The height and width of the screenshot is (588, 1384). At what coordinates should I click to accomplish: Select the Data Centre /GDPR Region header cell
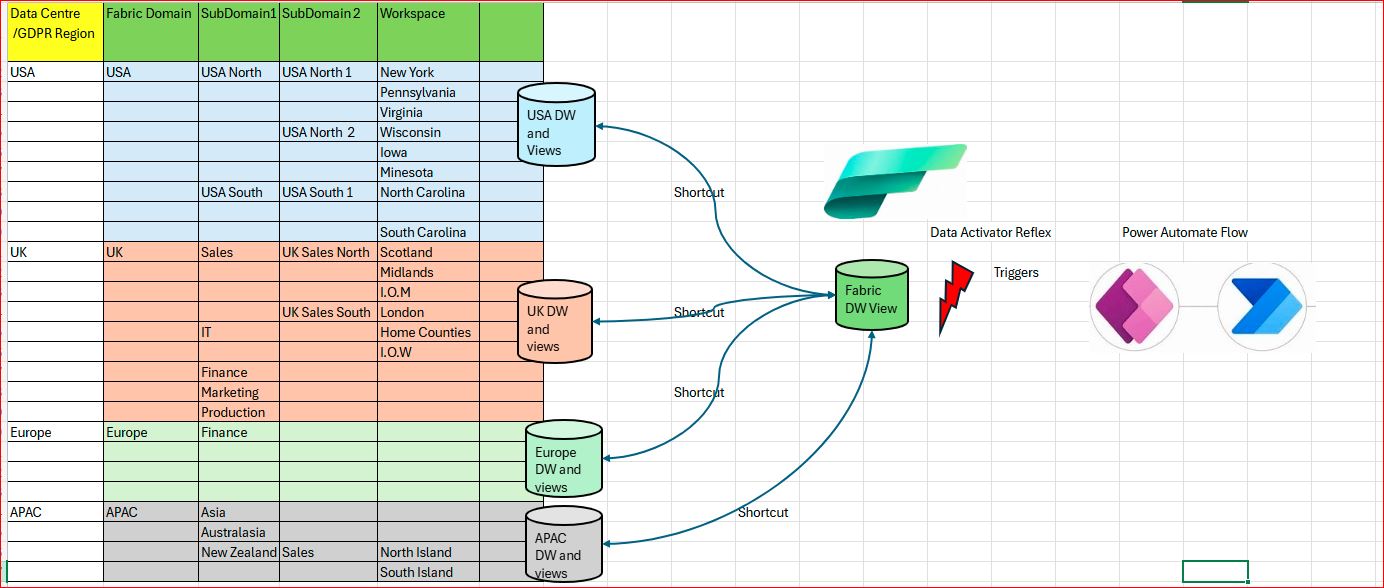point(54,32)
